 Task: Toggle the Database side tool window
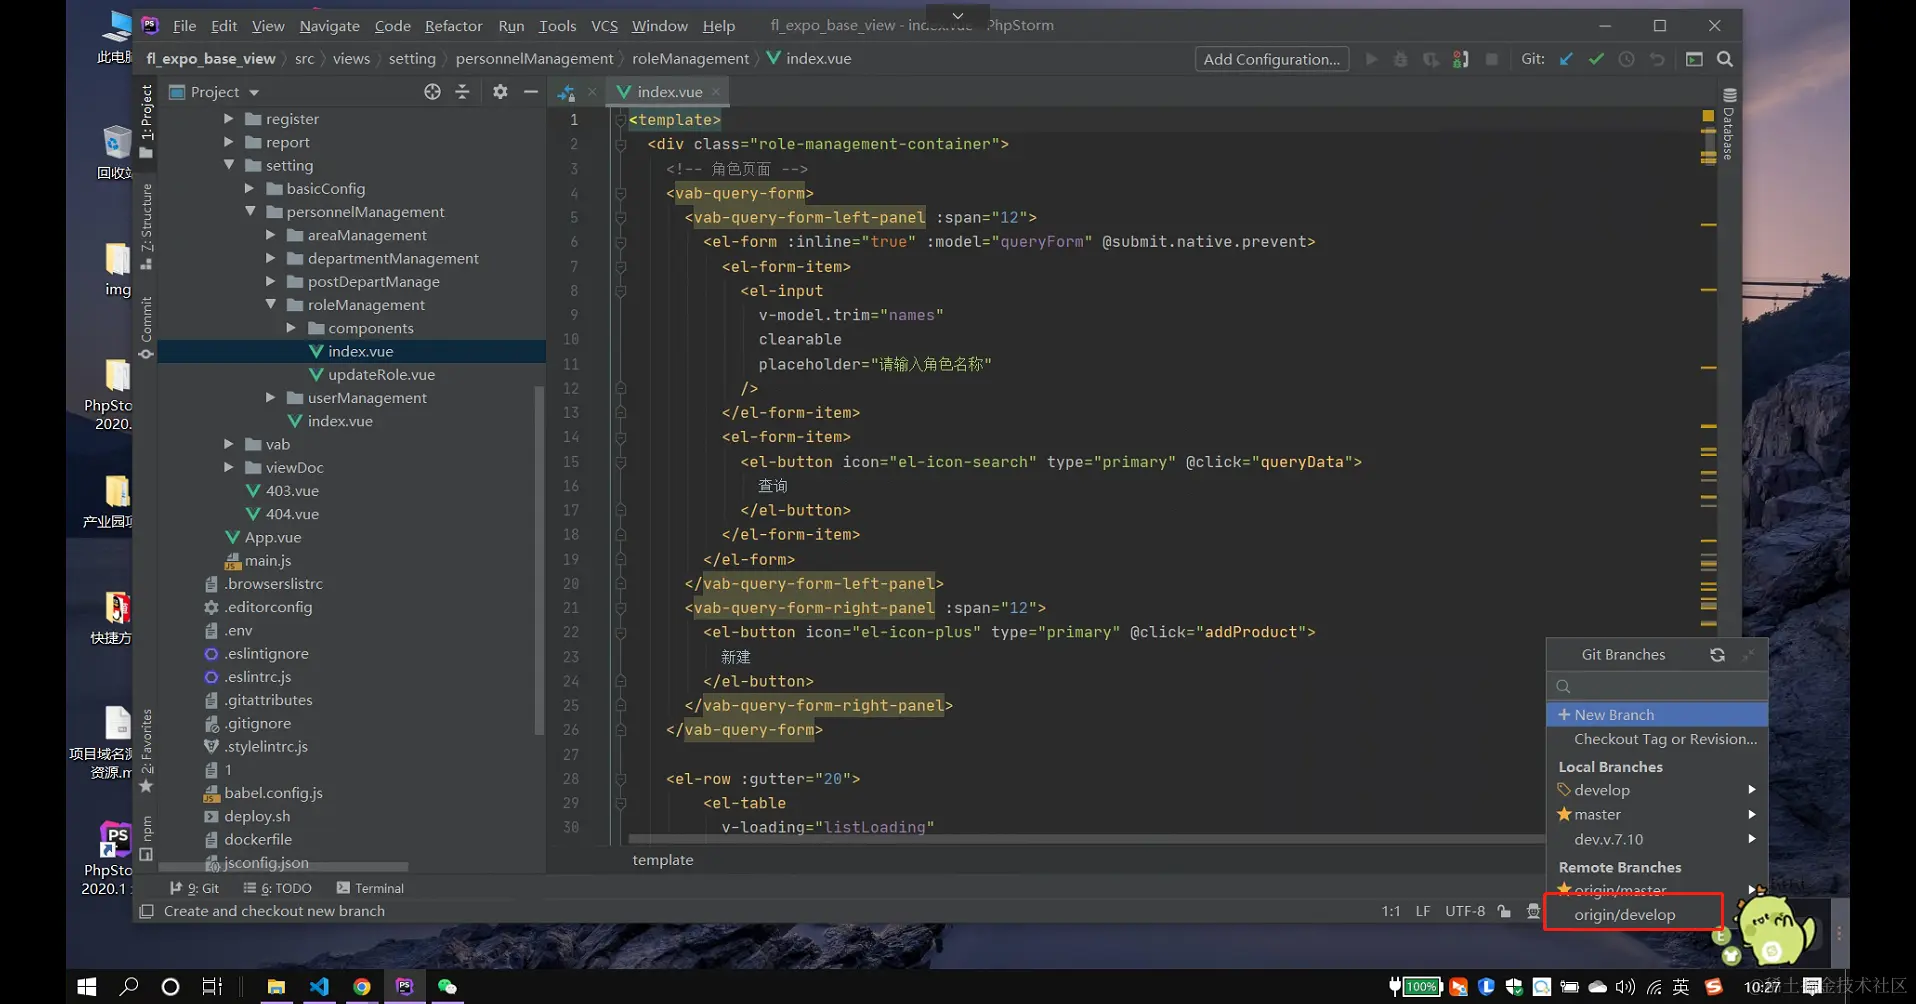1729,125
